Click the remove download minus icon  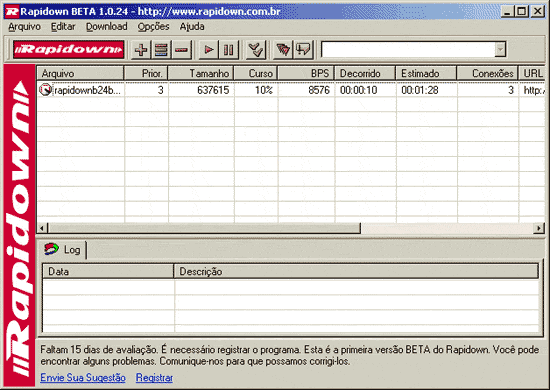181,49
